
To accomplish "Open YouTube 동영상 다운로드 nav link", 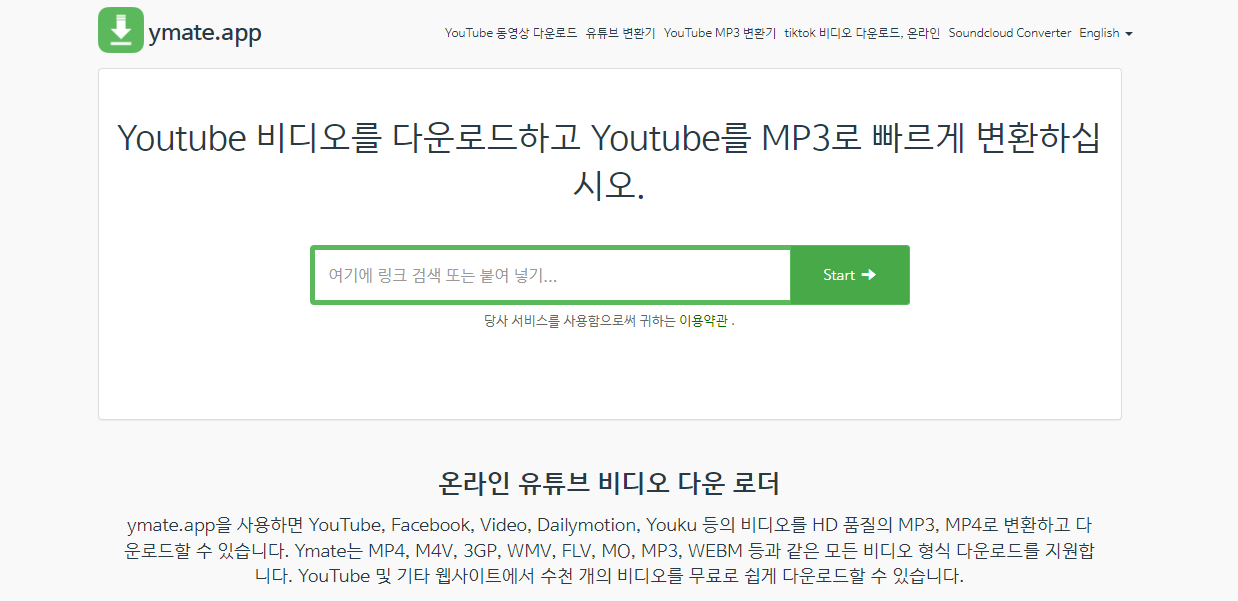I will [x=511, y=33].
